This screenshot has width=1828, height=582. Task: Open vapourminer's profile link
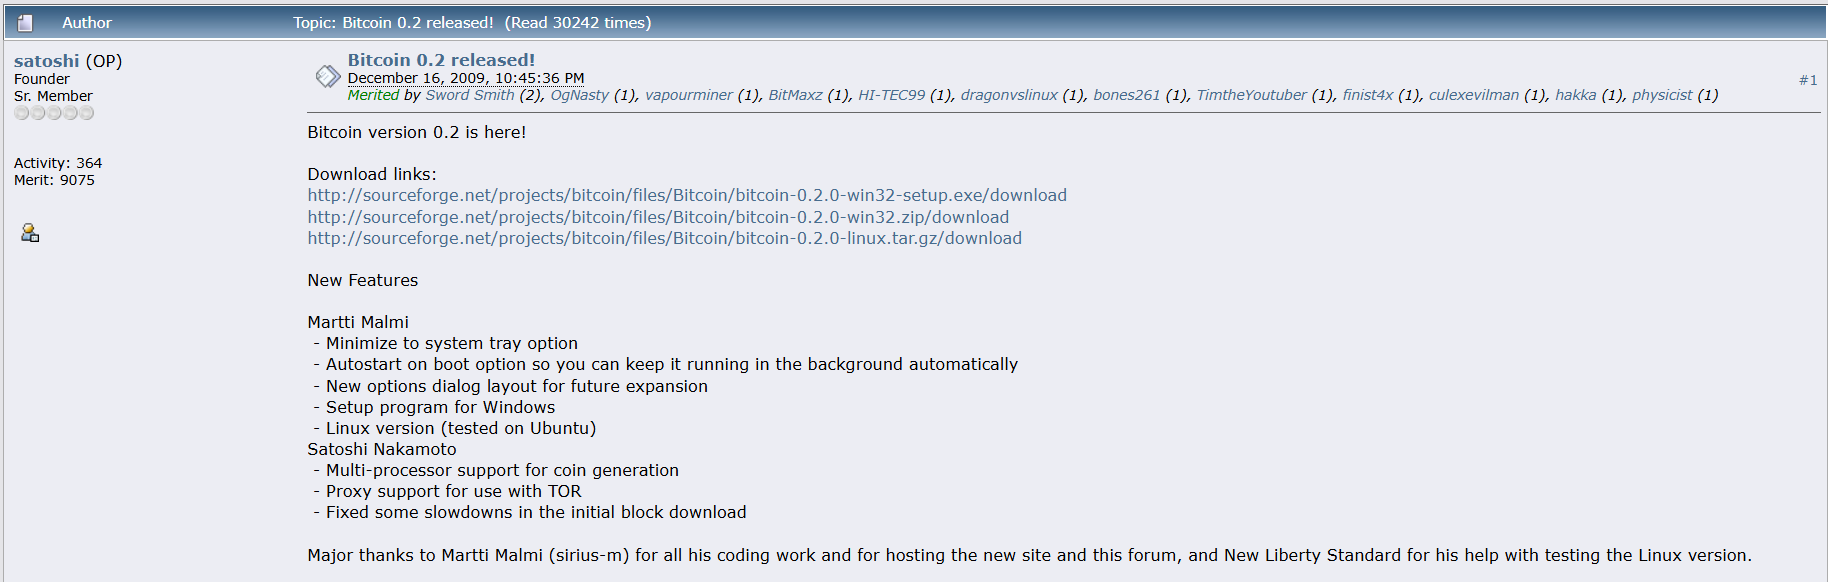click(688, 95)
